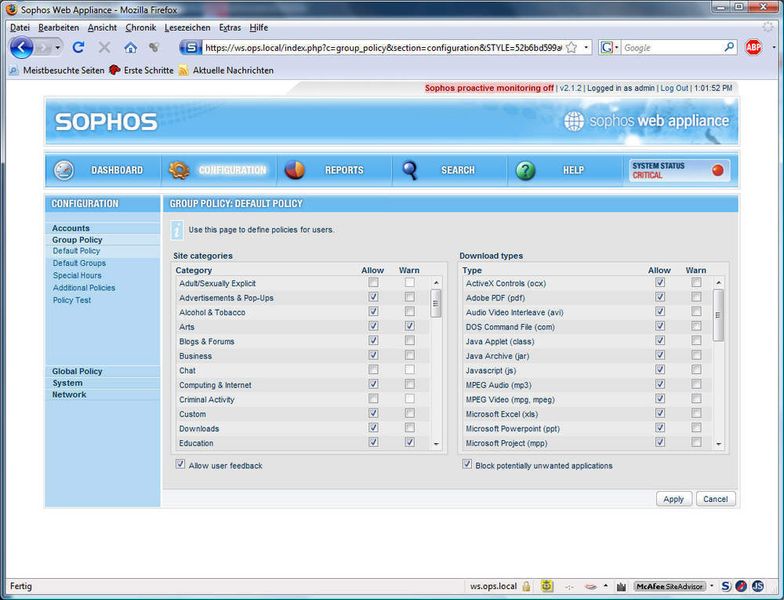The height and width of the screenshot is (600, 784).
Task: Click the Site categories list scrollbar thumb
Action: tap(436, 303)
